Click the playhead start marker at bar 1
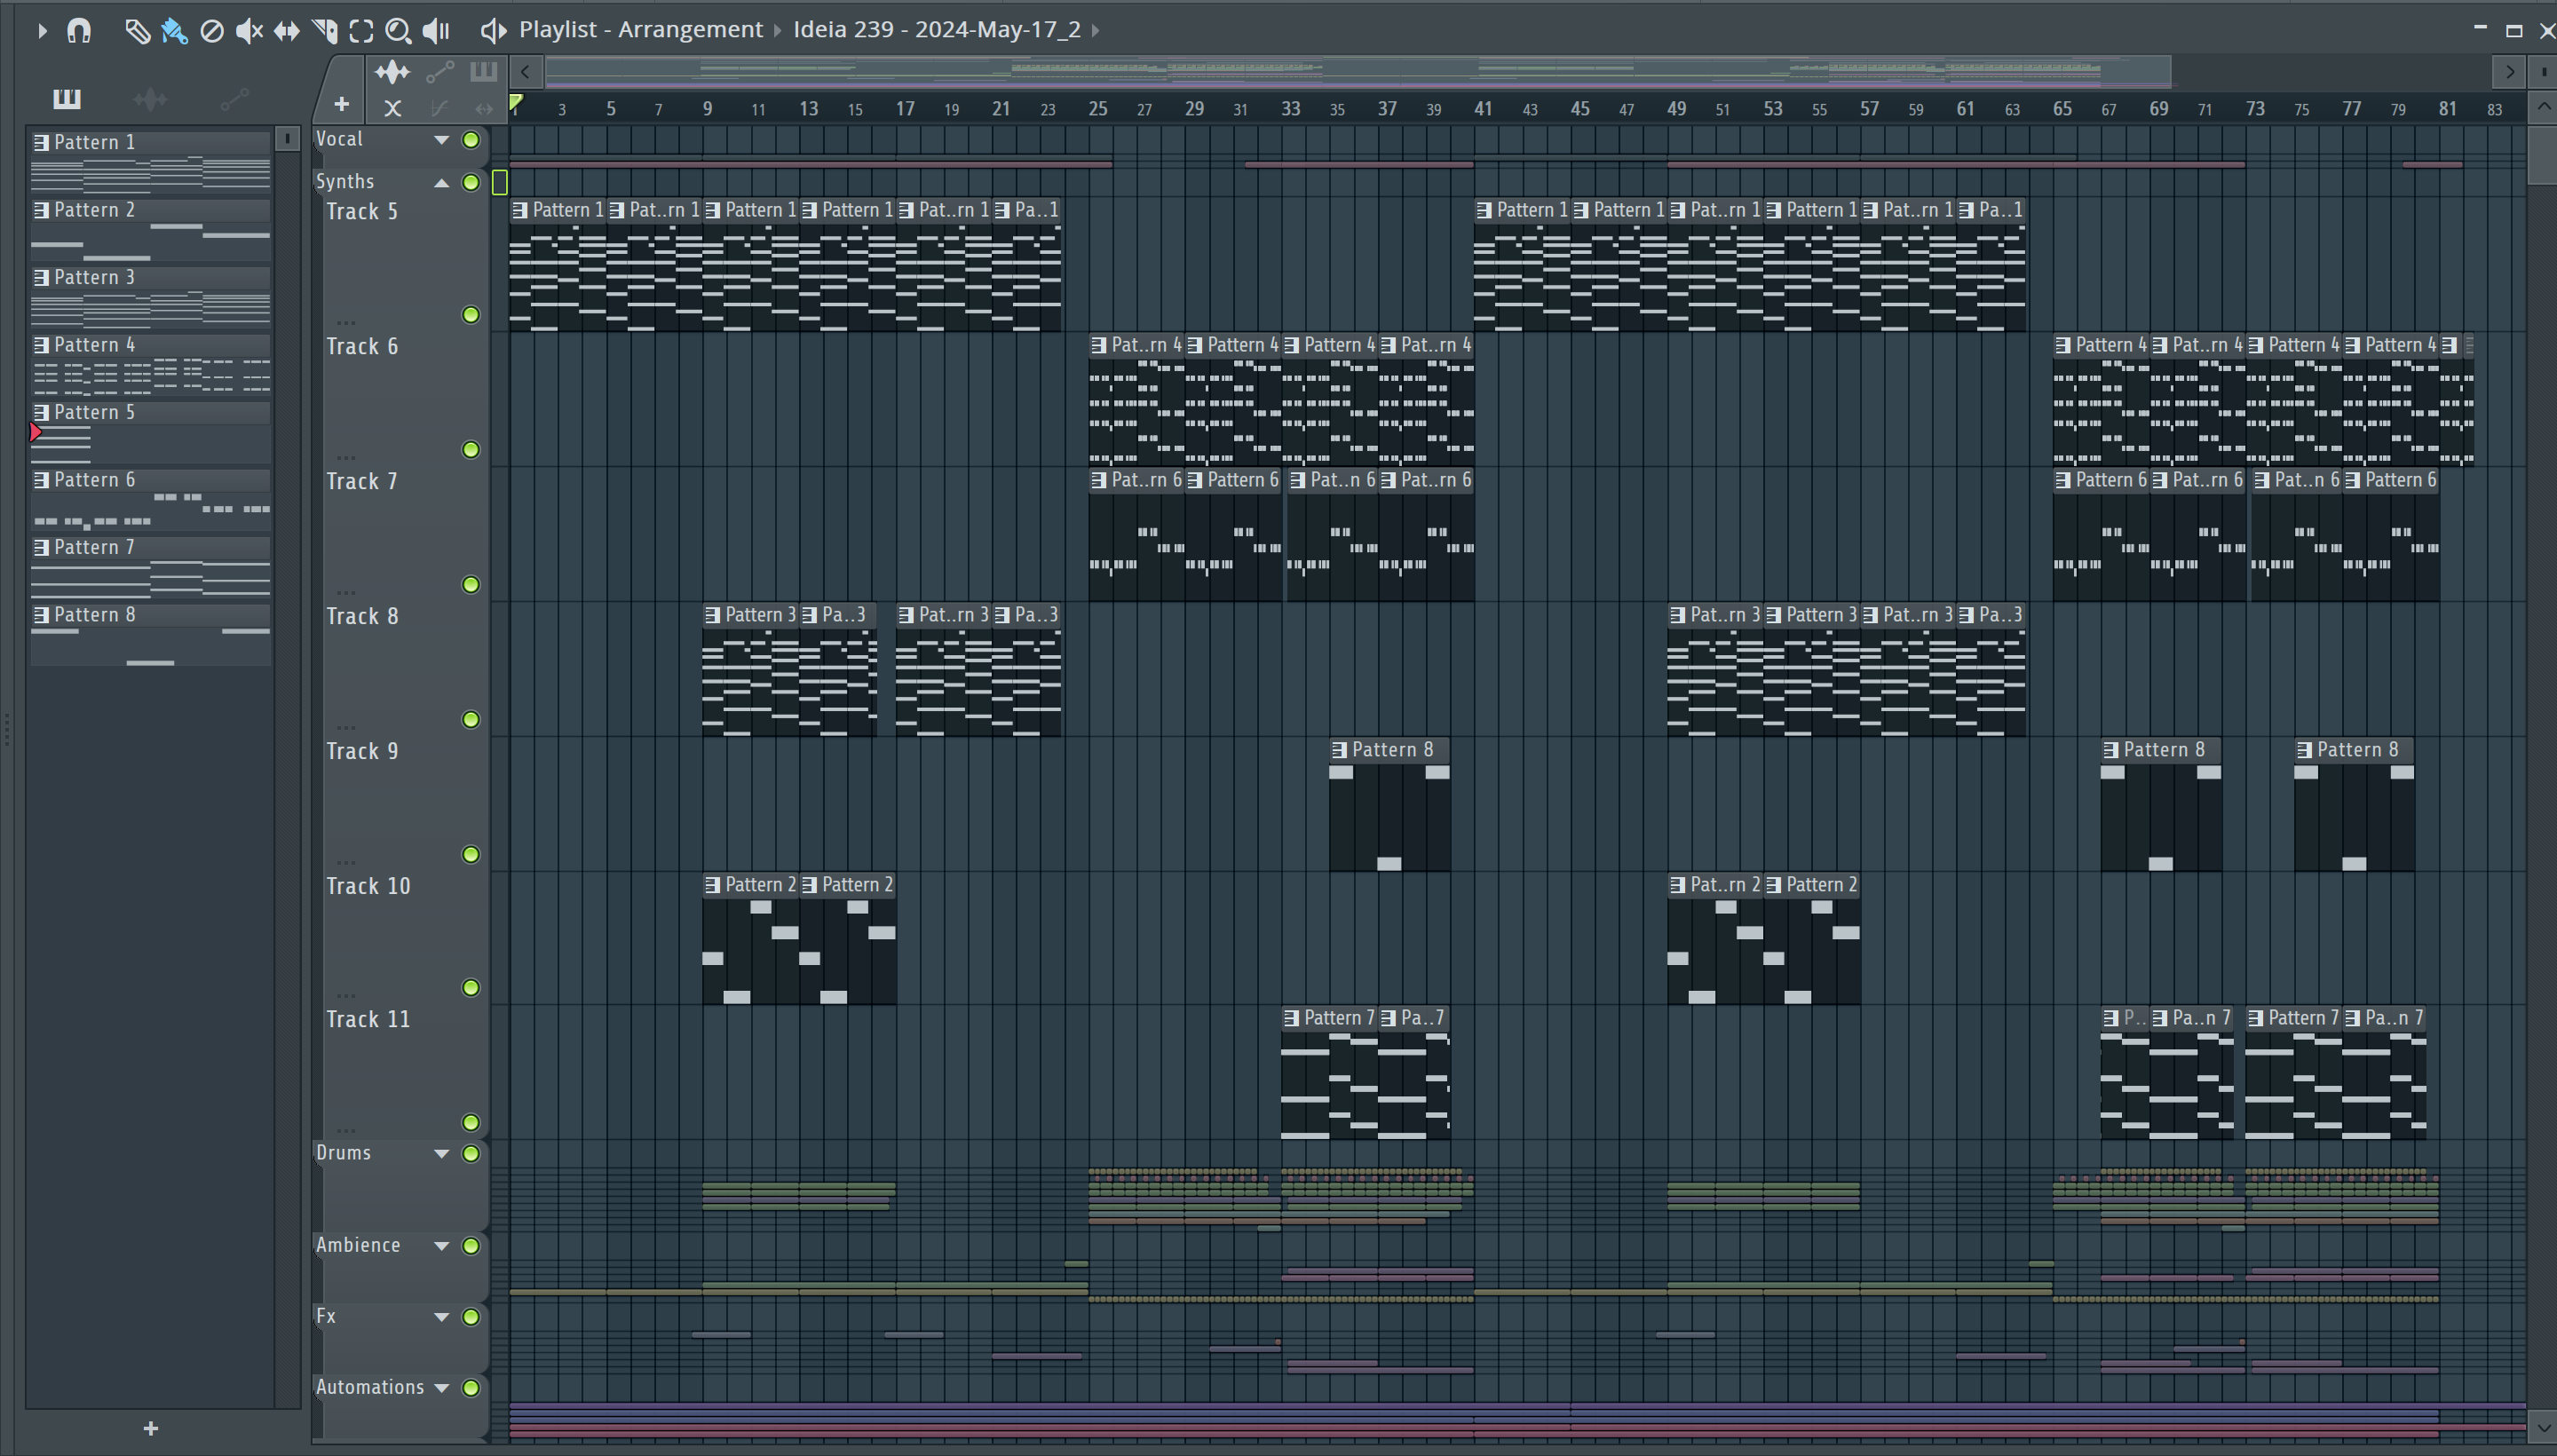 click(516, 103)
